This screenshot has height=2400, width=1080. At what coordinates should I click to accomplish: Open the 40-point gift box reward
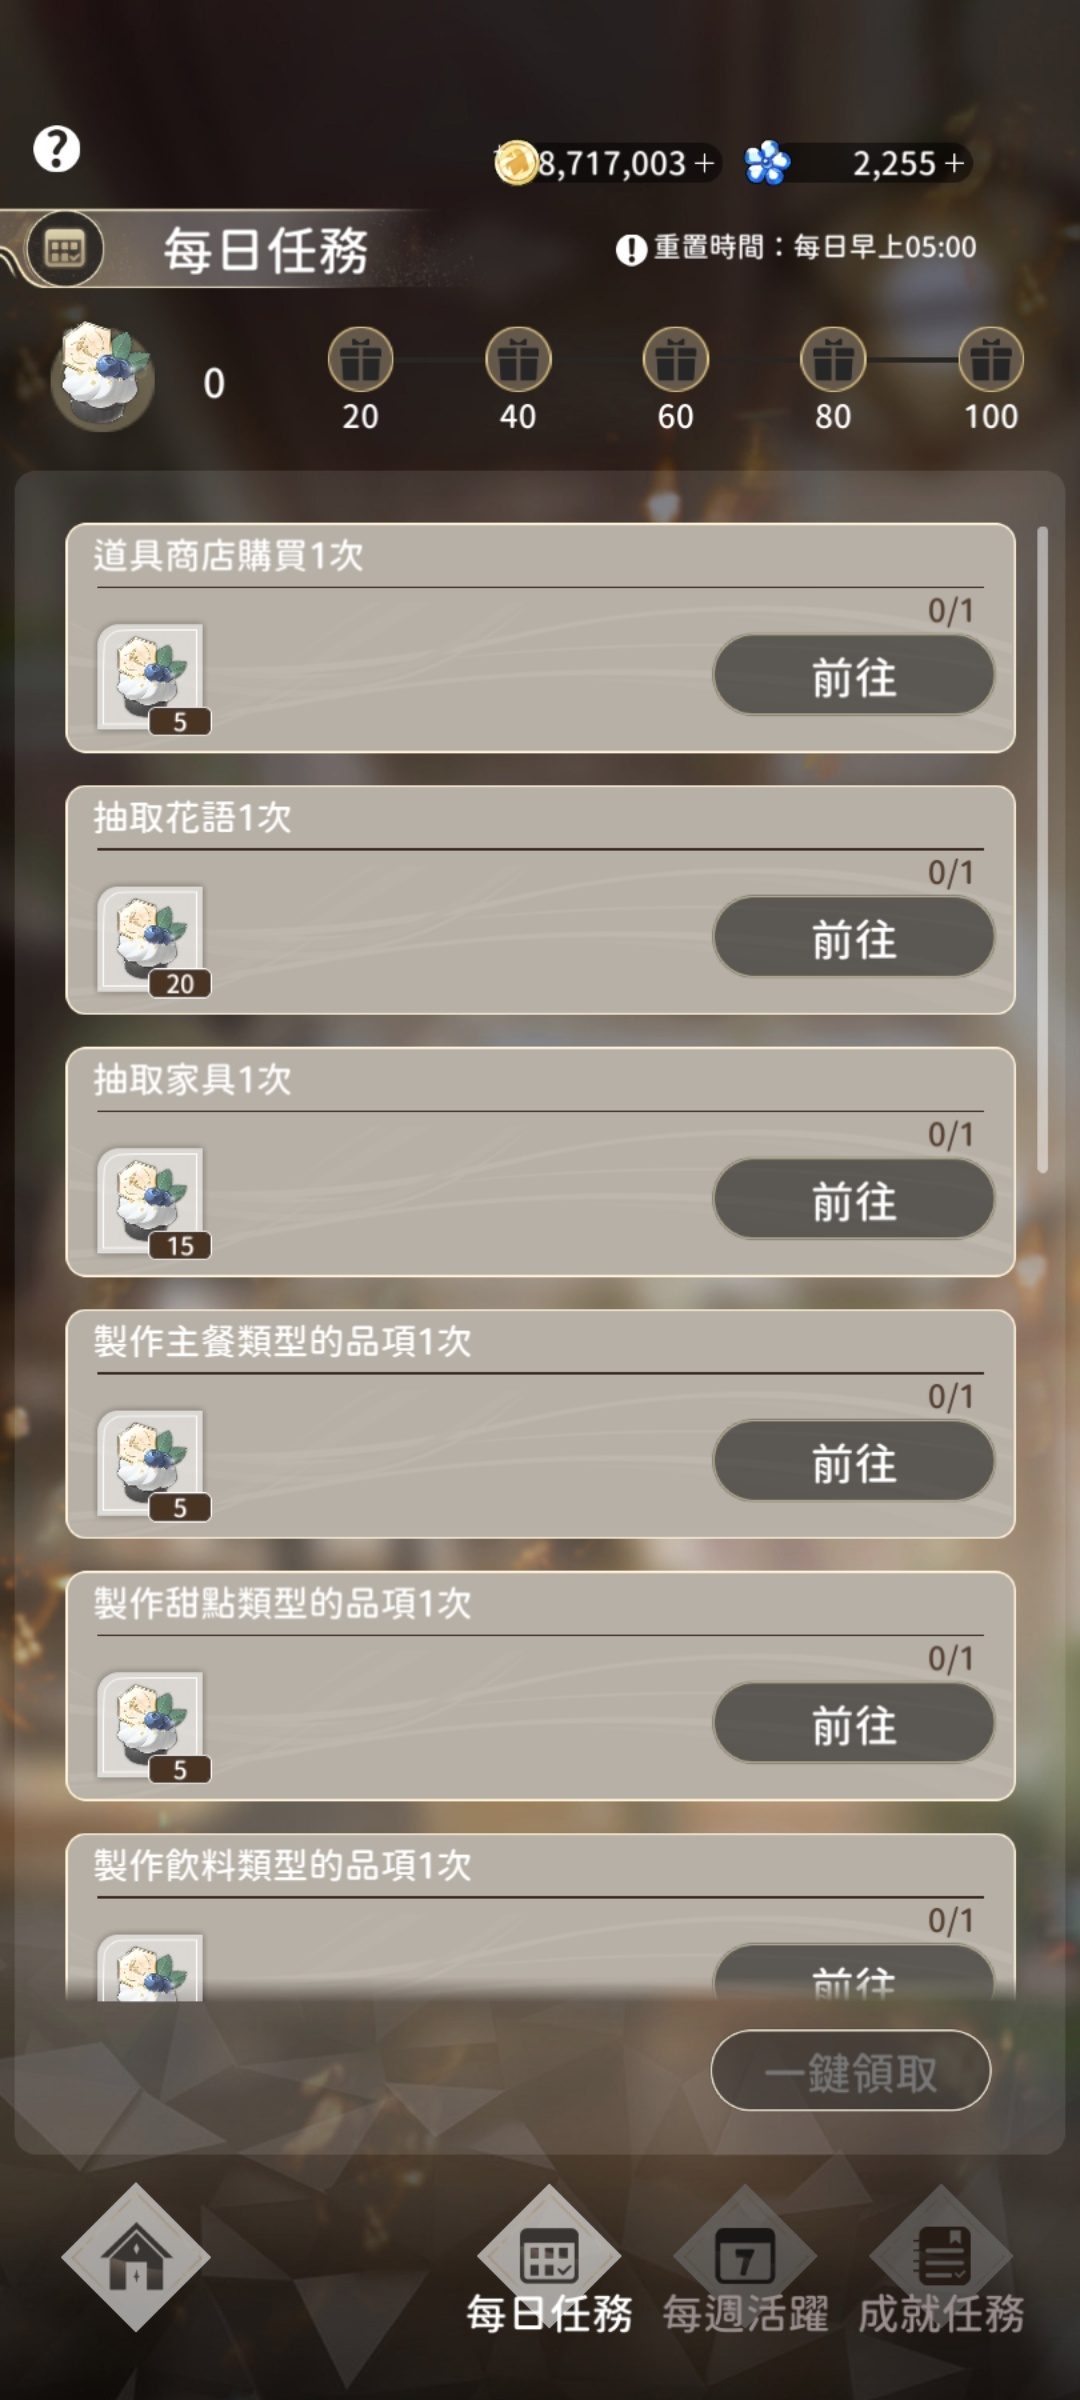518,360
